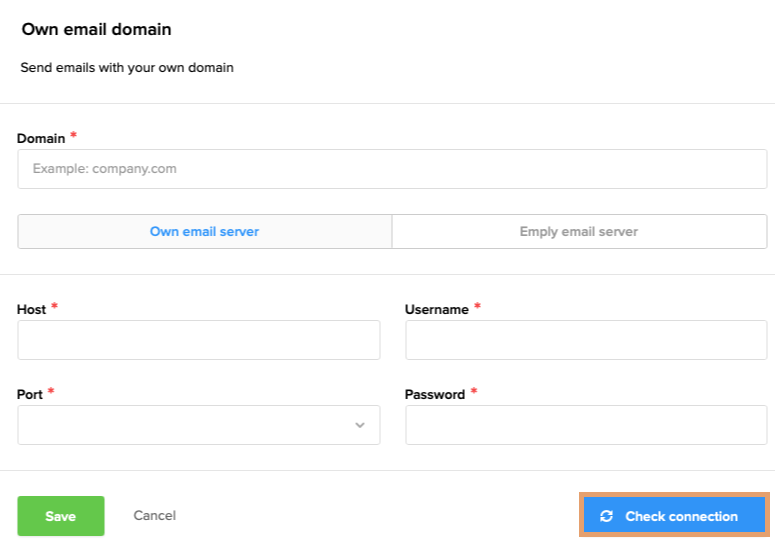Click the refresh icon on Check connection

(606, 517)
